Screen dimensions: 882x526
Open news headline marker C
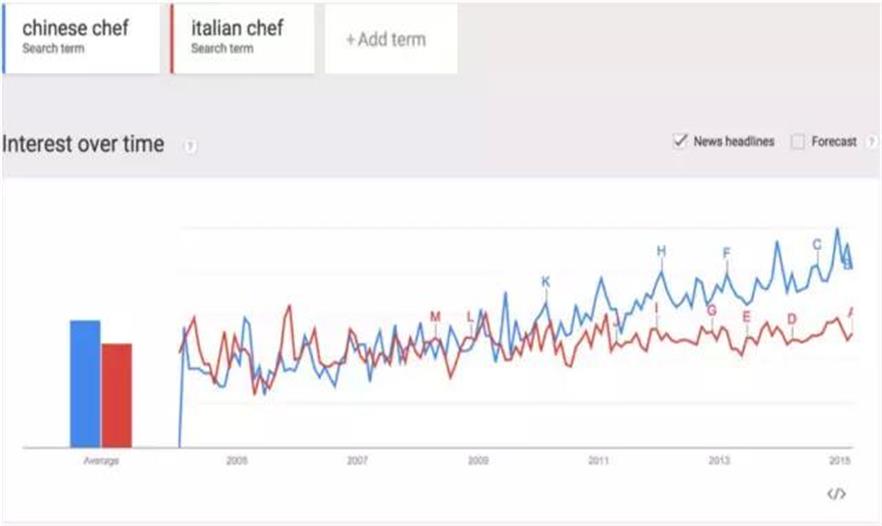tap(817, 244)
